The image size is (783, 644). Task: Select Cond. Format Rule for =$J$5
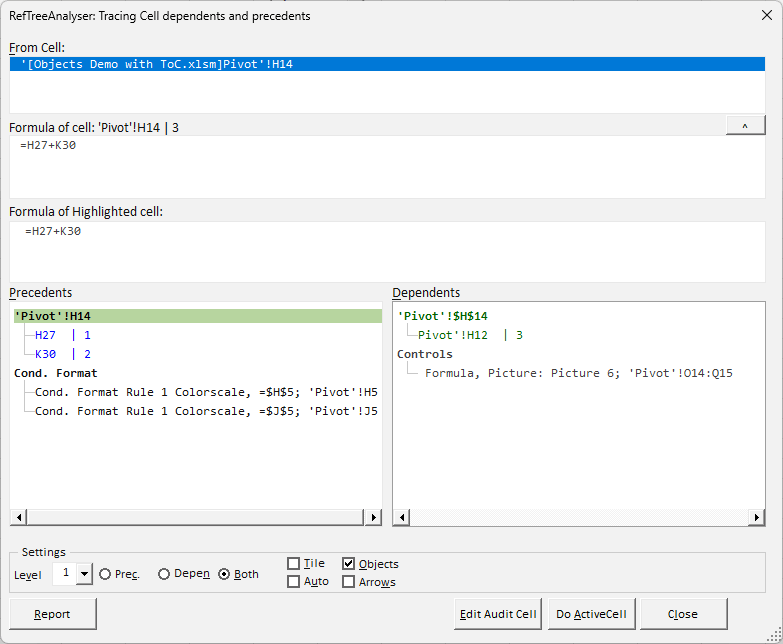[206, 411]
